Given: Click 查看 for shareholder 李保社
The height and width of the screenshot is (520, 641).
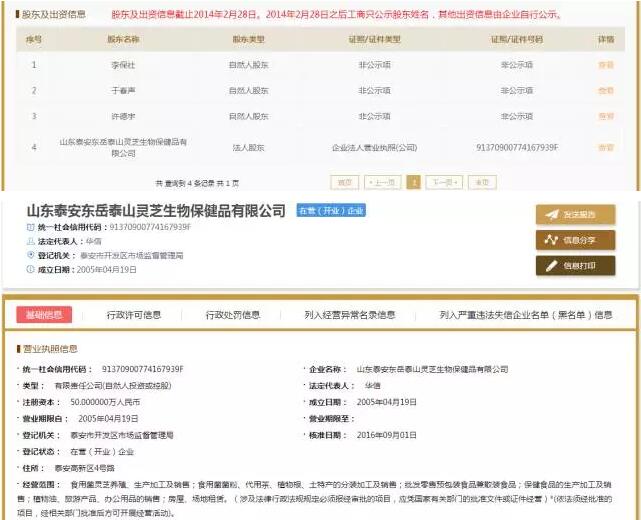Looking at the screenshot, I should tap(606, 65).
